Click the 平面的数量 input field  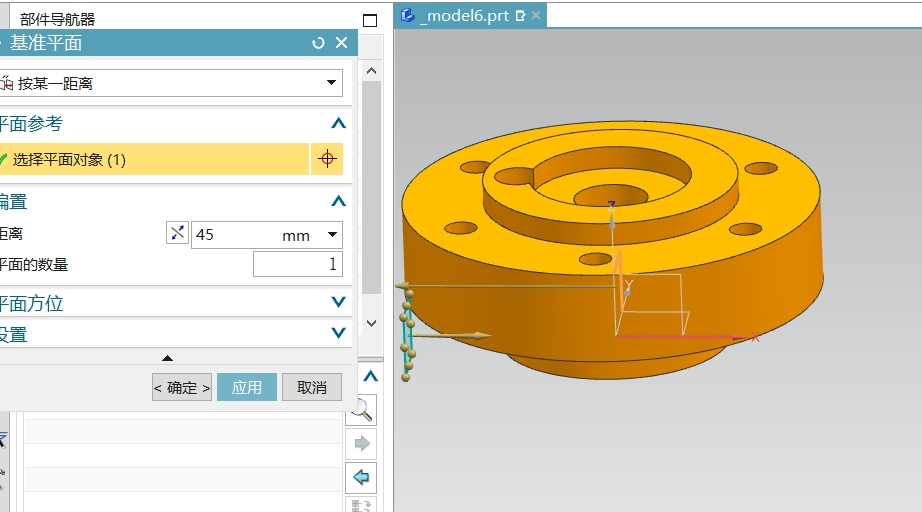click(298, 264)
